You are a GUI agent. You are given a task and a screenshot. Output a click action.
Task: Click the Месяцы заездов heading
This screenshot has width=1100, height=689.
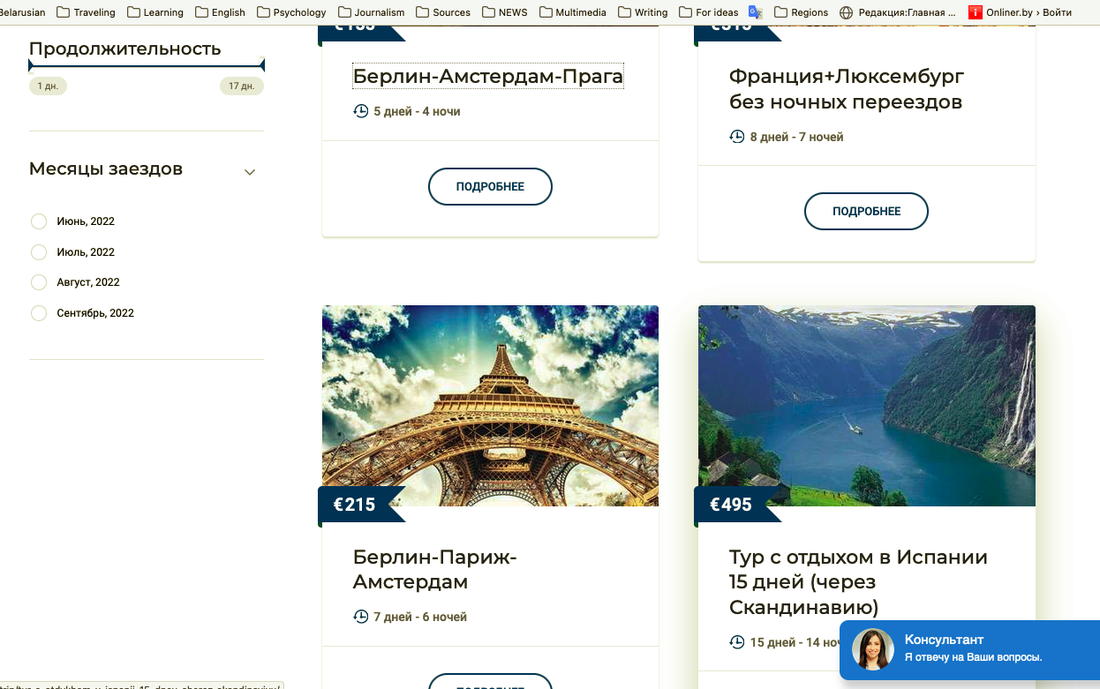(106, 169)
